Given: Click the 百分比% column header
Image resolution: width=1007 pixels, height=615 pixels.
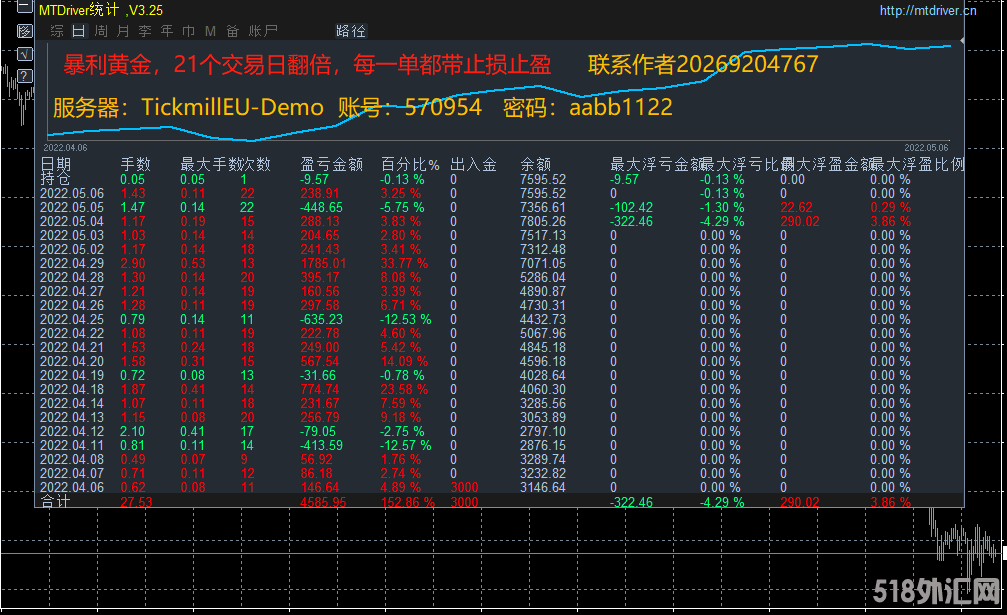Looking at the screenshot, I should coord(410,164).
